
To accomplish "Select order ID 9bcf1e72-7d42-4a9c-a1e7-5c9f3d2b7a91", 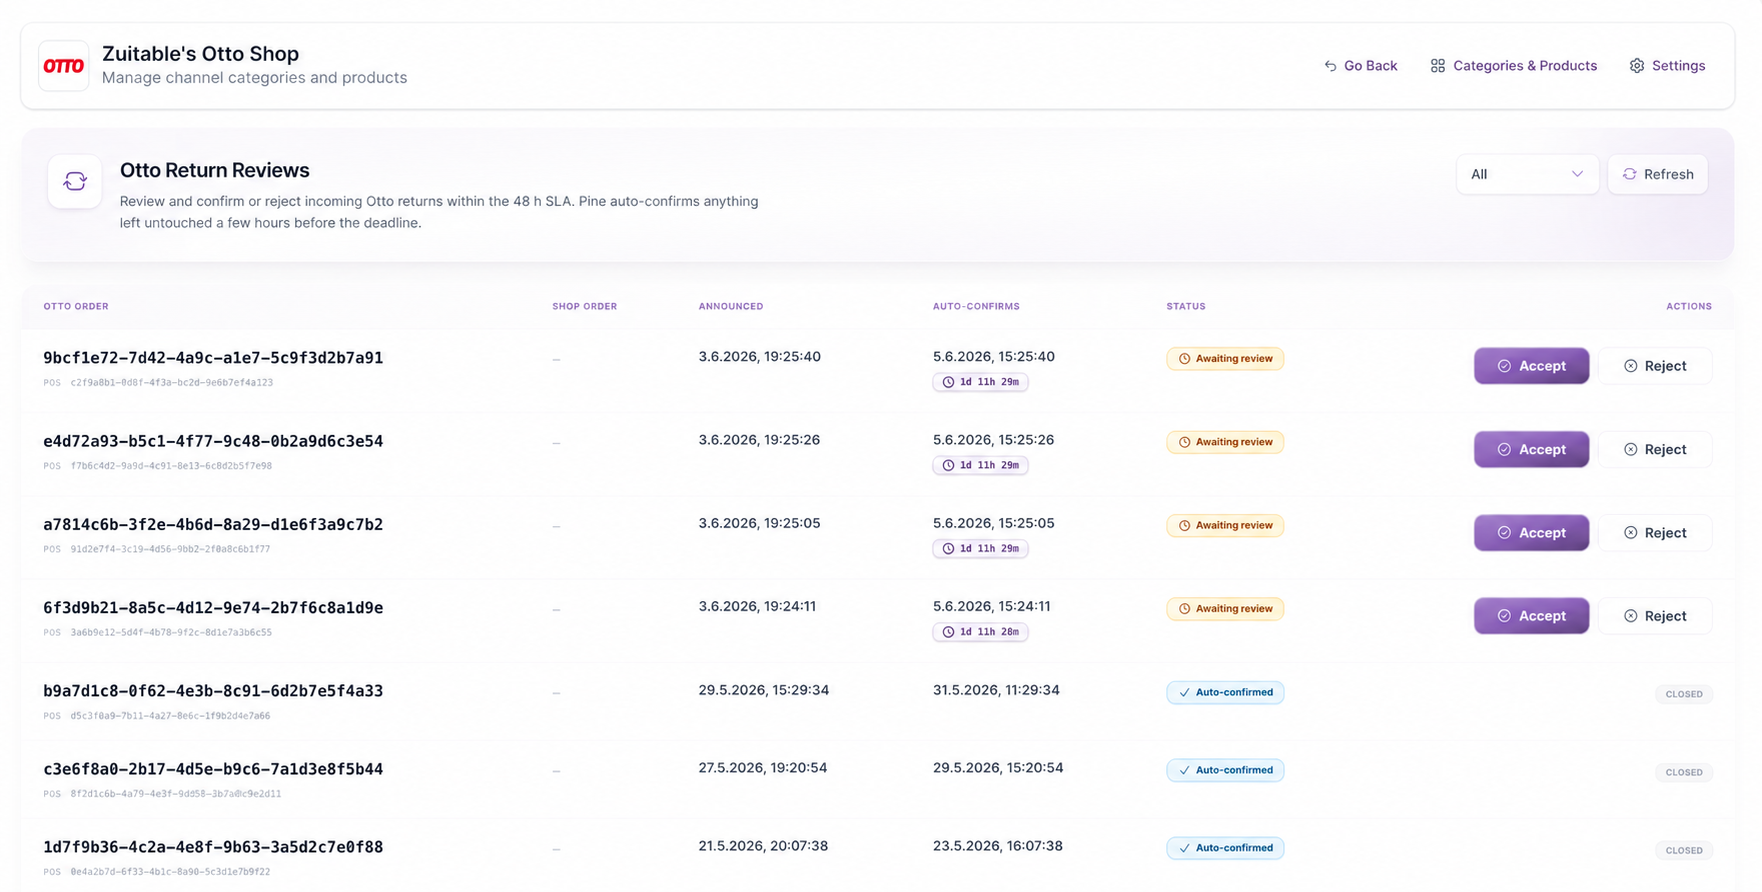I will click(x=213, y=358).
